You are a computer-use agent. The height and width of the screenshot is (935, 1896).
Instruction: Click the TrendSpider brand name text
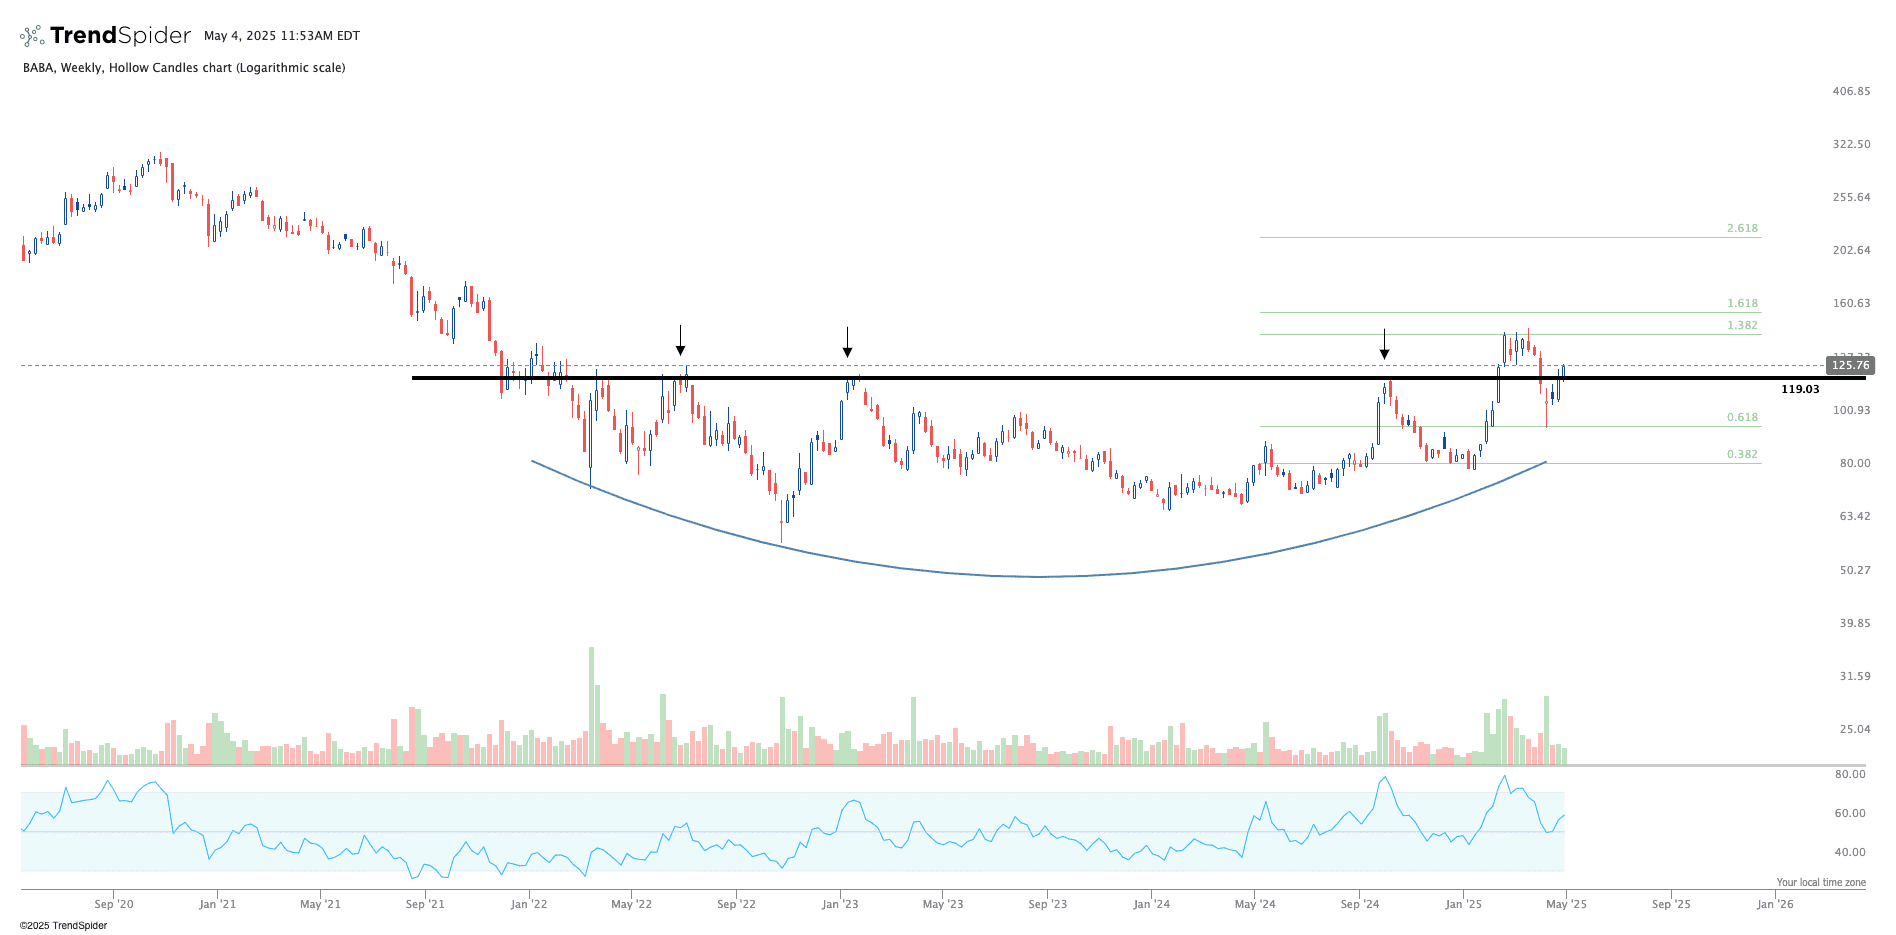(120, 36)
